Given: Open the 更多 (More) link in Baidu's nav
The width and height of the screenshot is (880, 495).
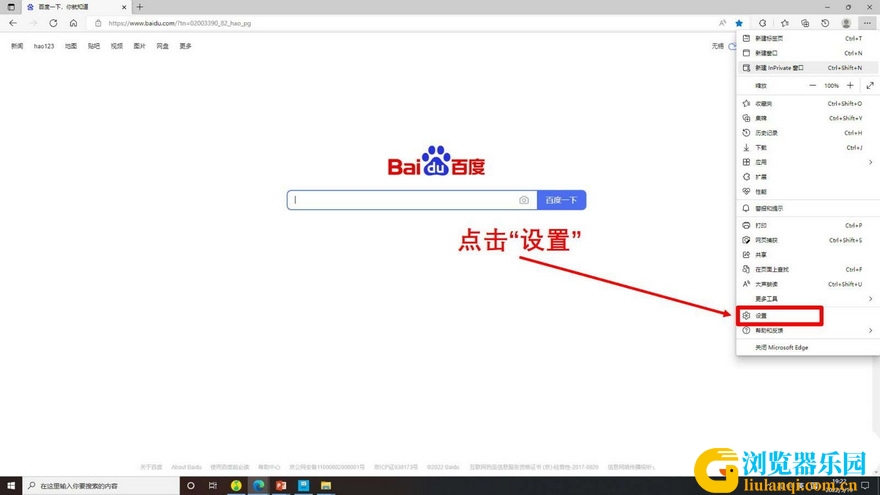Looking at the screenshot, I should (x=186, y=46).
